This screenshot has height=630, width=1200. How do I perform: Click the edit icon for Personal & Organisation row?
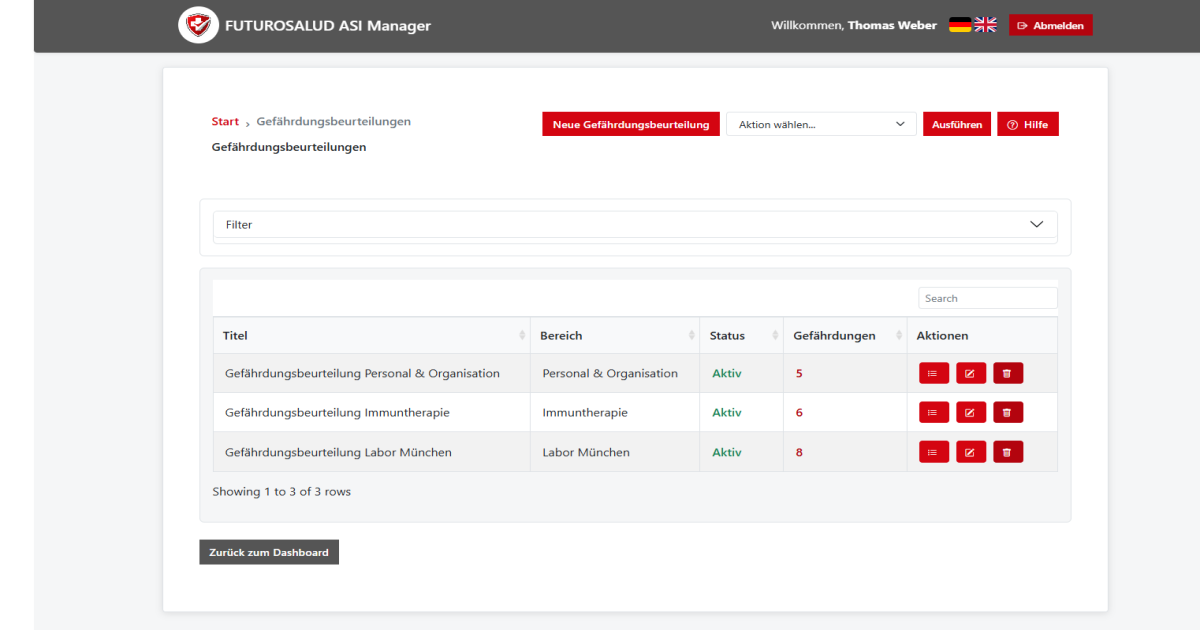point(970,372)
